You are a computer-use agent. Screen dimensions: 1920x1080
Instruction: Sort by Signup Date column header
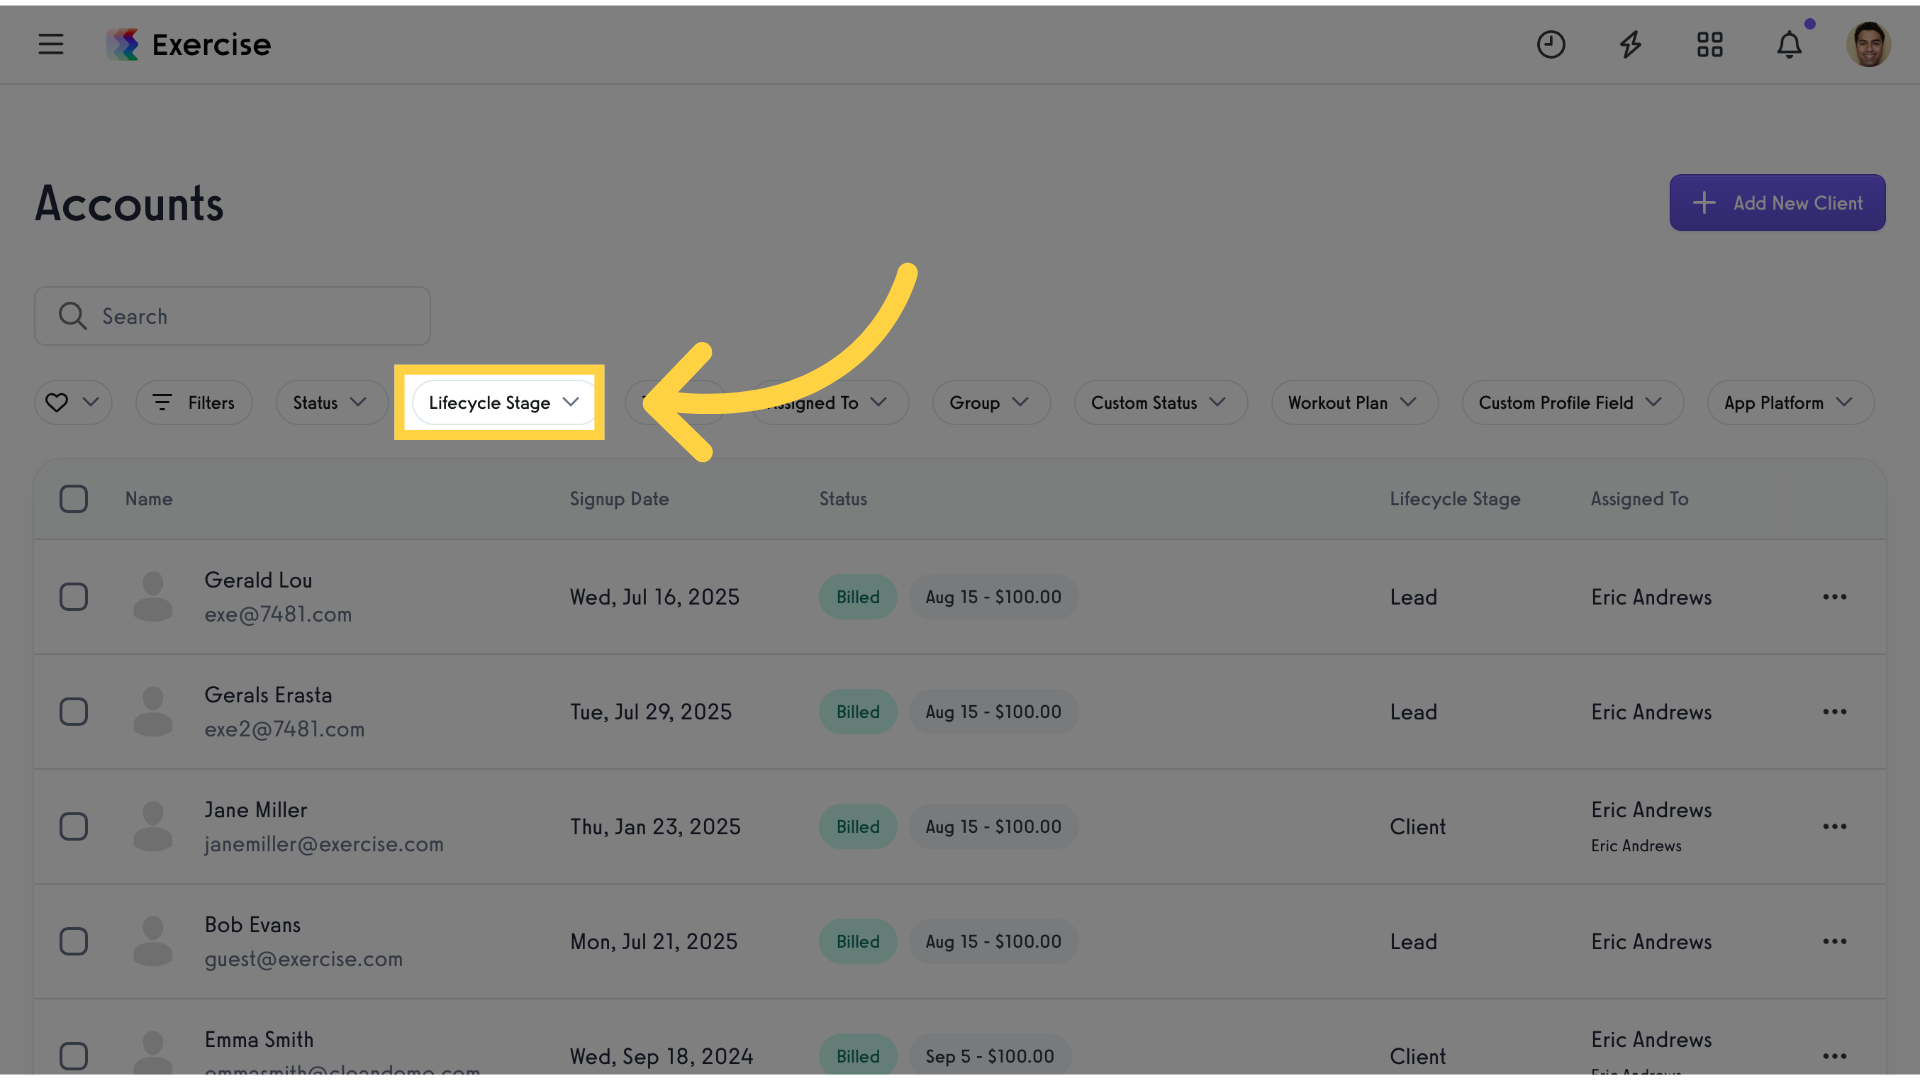619,499
